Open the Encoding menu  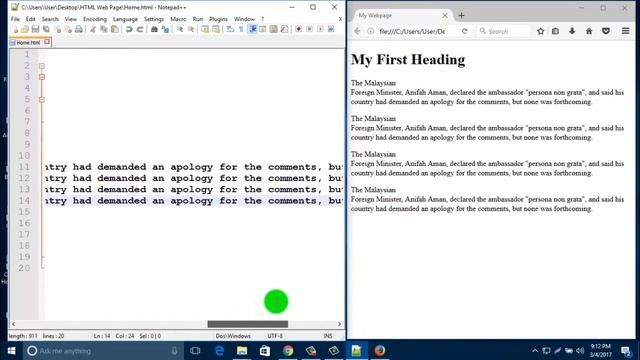[95, 19]
